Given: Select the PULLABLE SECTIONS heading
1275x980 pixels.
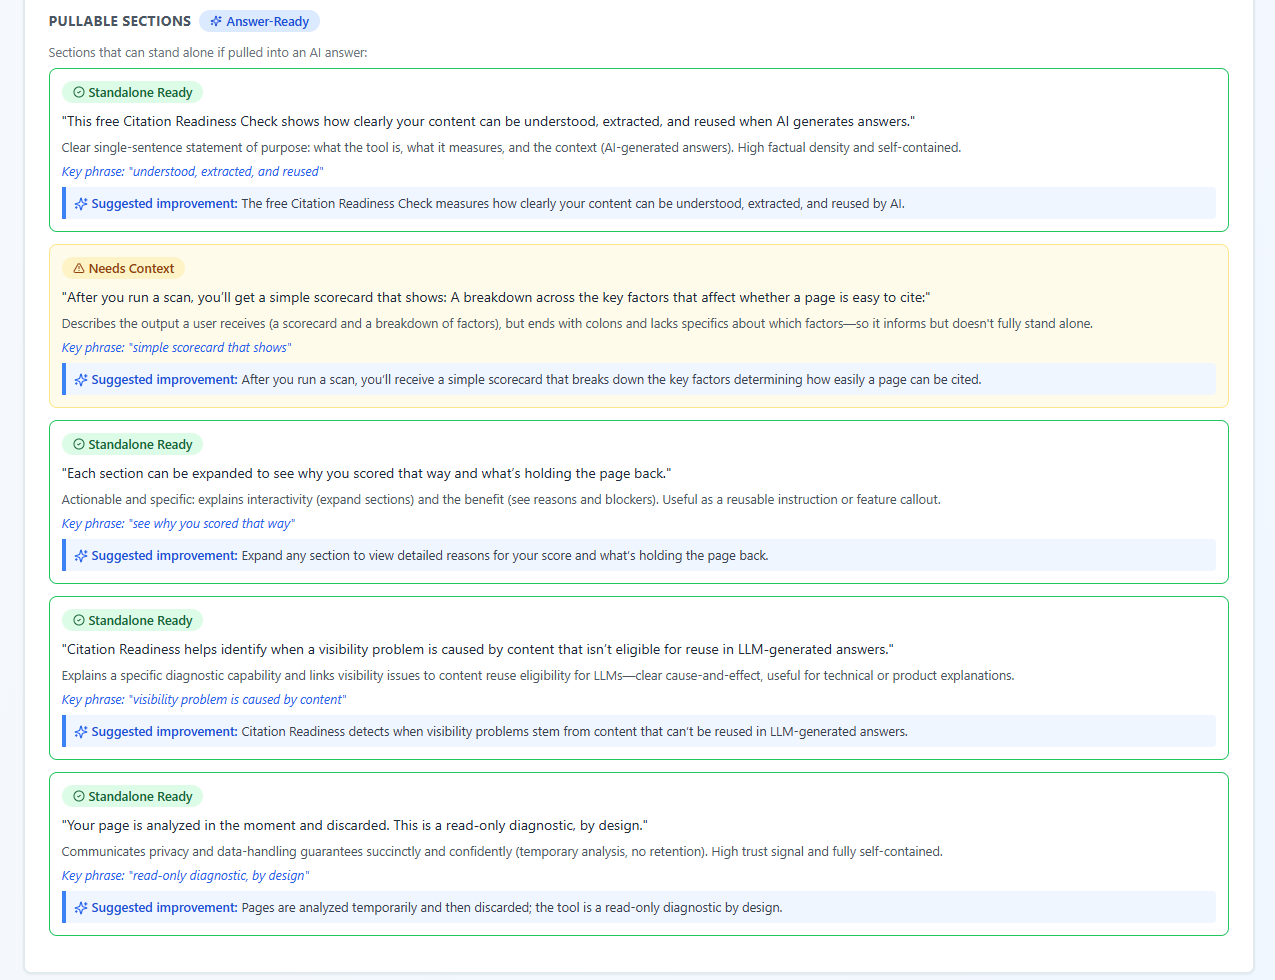Looking at the screenshot, I should (x=120, y=20).
